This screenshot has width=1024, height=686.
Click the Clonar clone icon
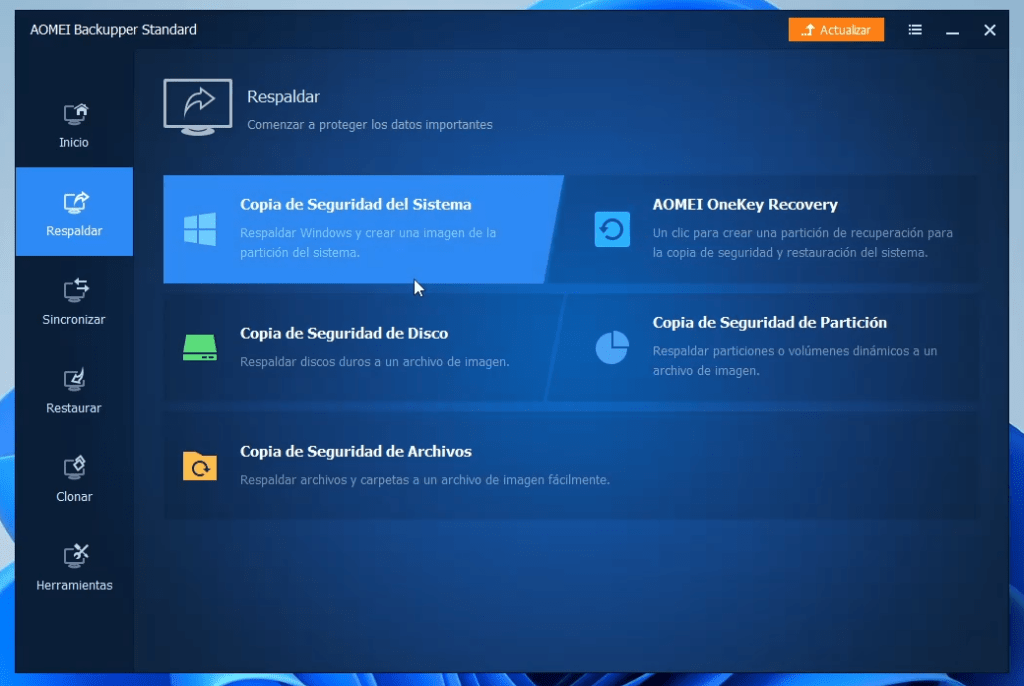click(75, 468)
